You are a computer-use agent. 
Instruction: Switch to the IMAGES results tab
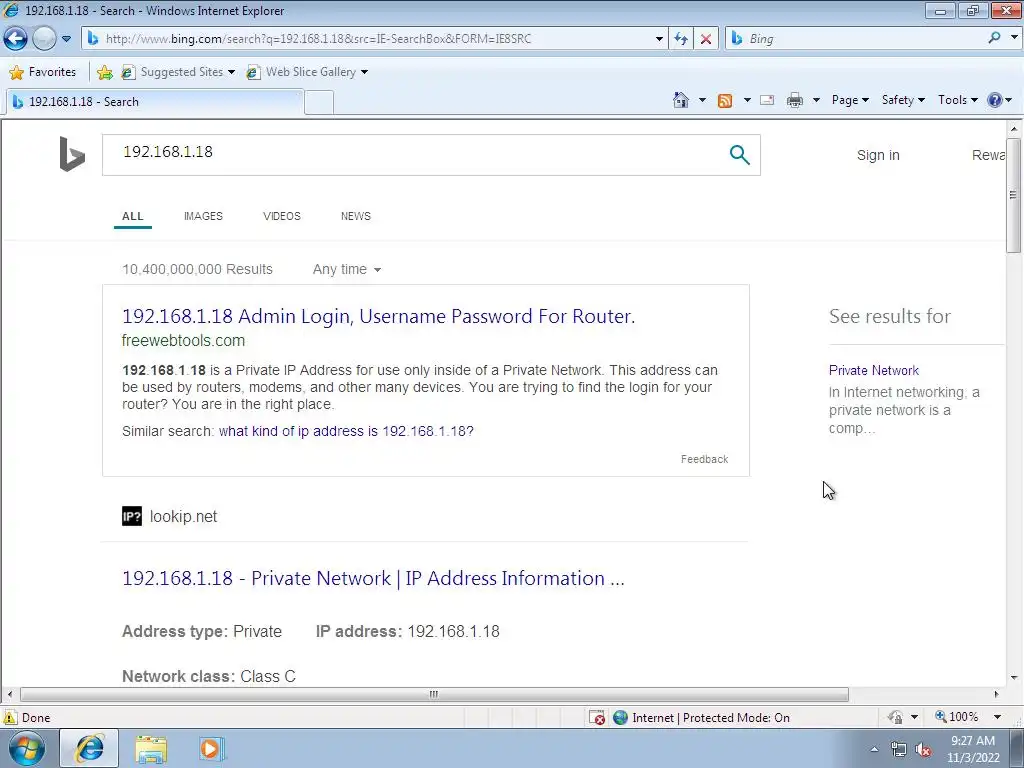[x=203, y=216]
